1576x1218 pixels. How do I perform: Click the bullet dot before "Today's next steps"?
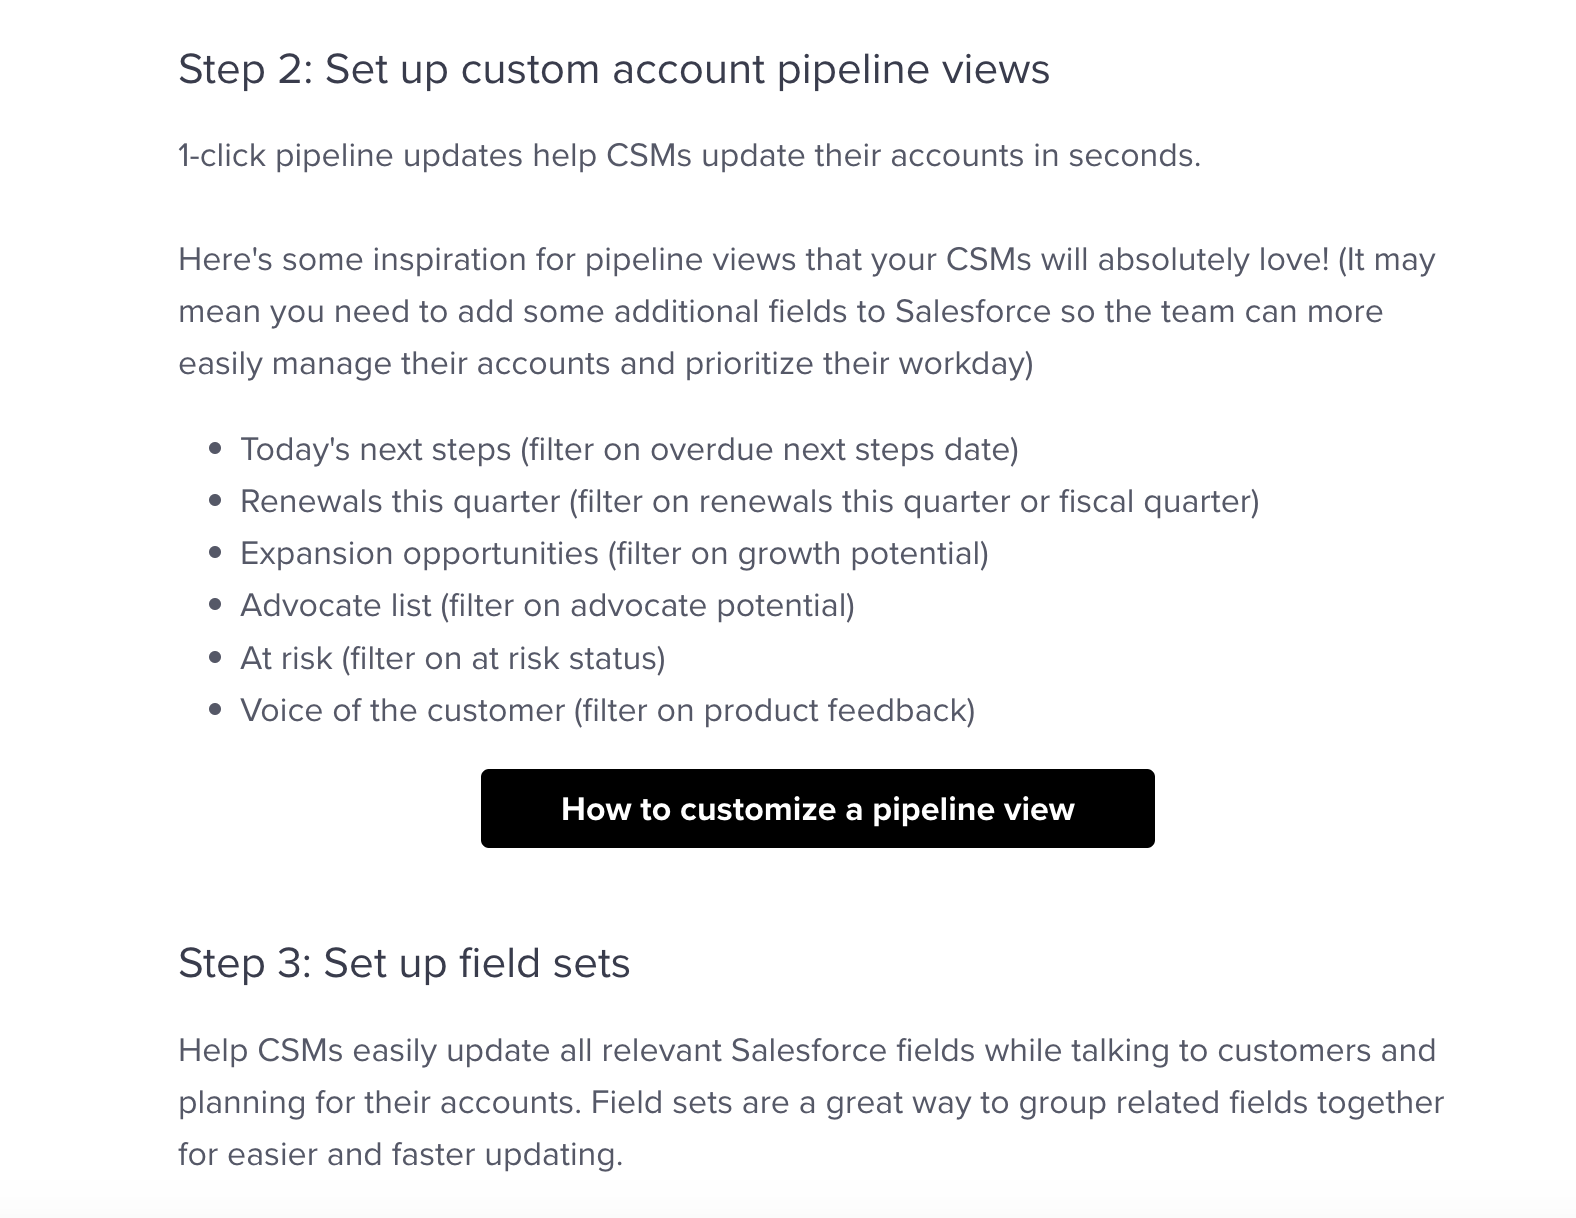215,449
